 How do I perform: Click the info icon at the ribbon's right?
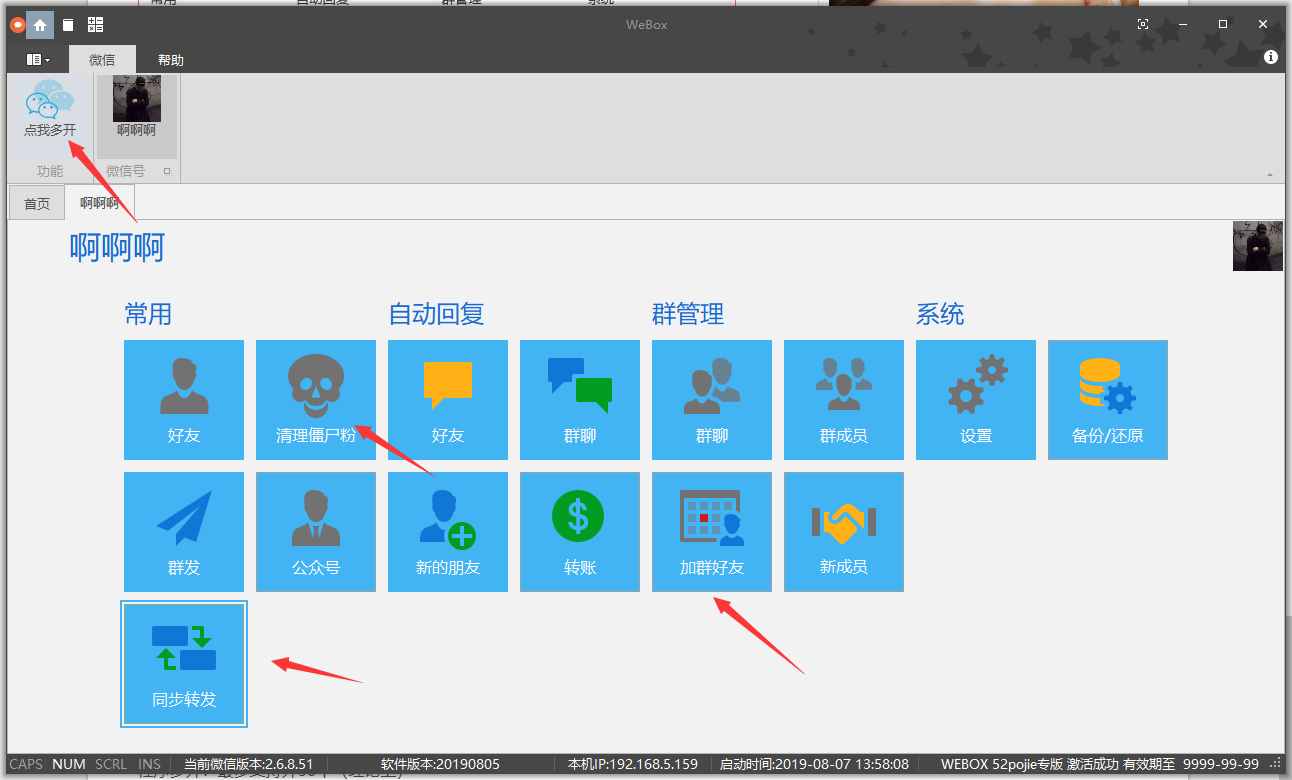pyautogui.click(x=1271, y=57)
